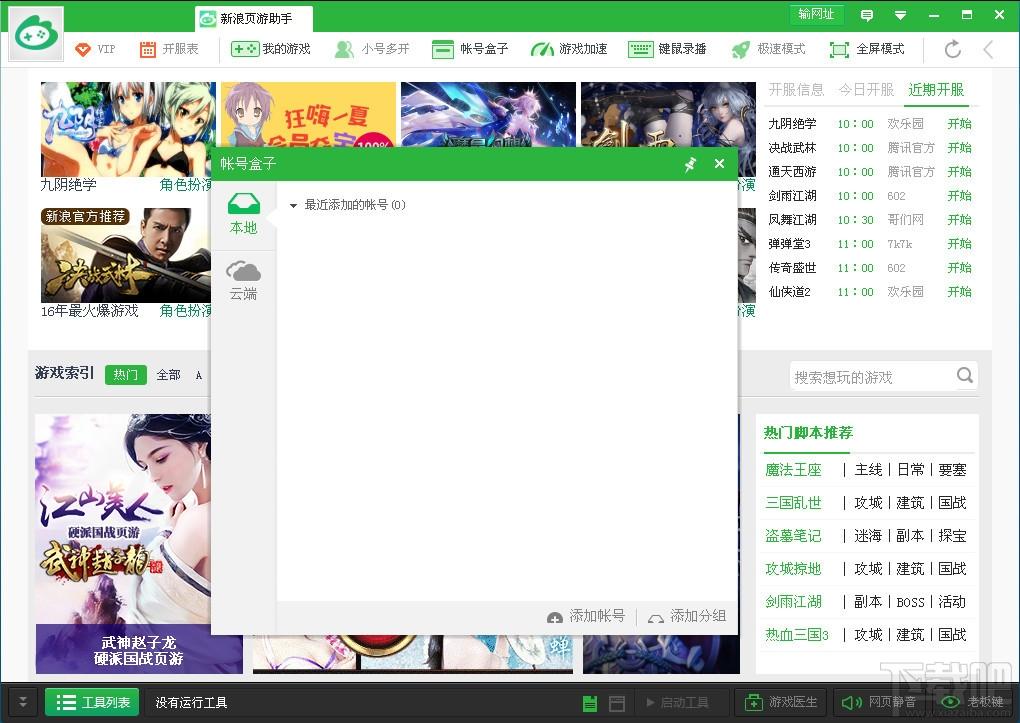Screen dimensions: 1020x723
Task: Click BOSS for 剑雨江湖
Action: pos(910,602)
